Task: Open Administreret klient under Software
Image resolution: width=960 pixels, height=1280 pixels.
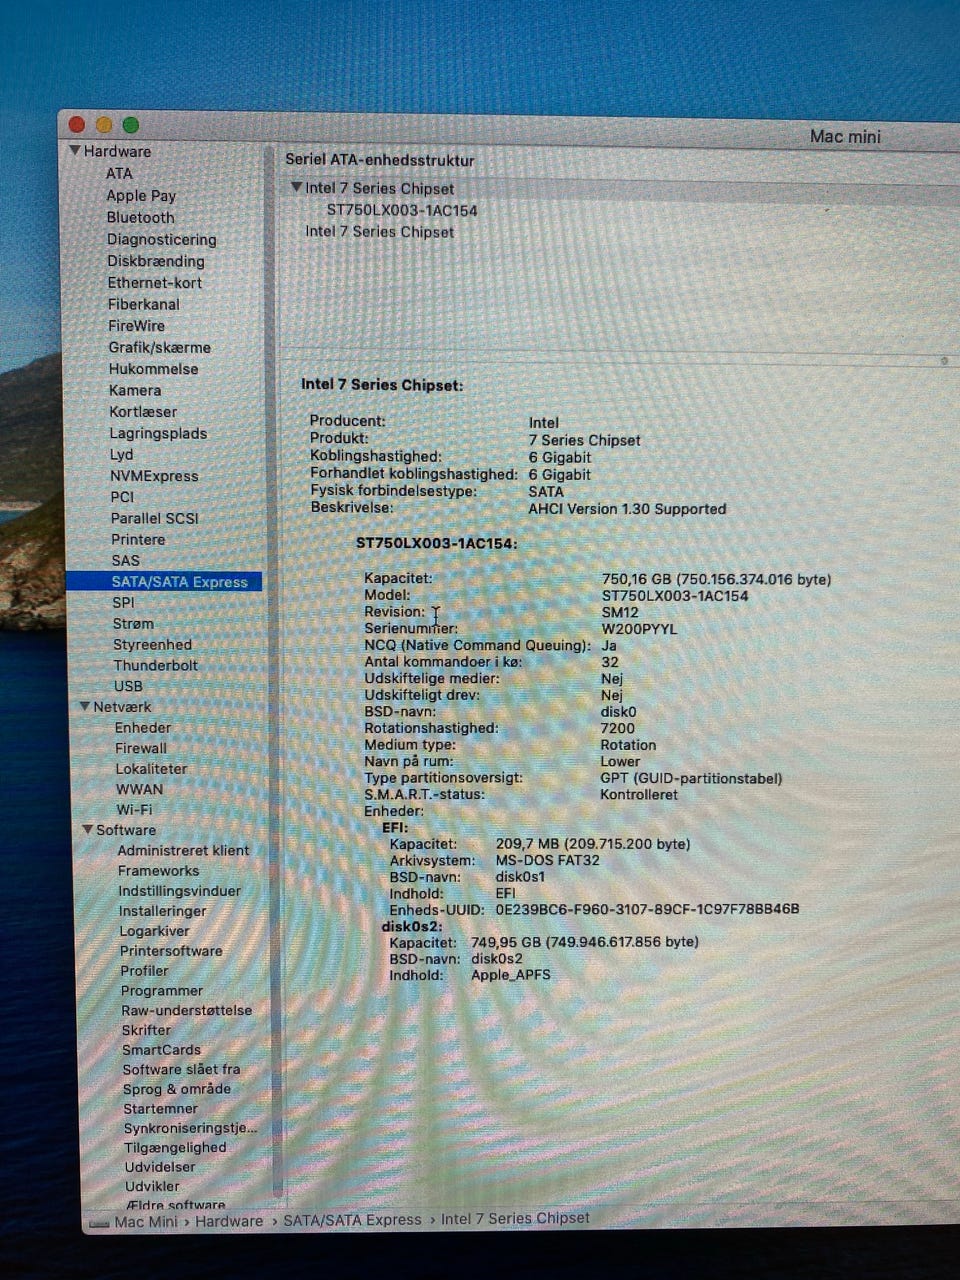Action: coord(183,851)
